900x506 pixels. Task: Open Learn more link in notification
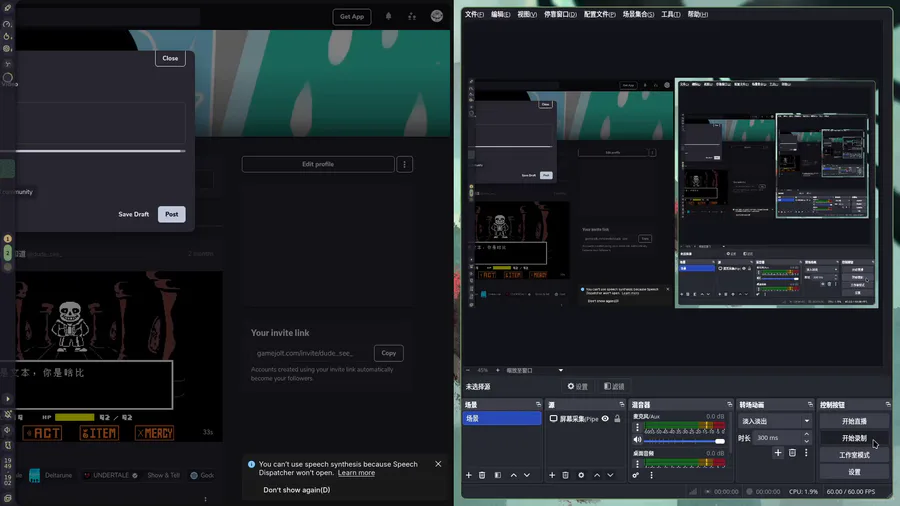[x=356, y=473]
